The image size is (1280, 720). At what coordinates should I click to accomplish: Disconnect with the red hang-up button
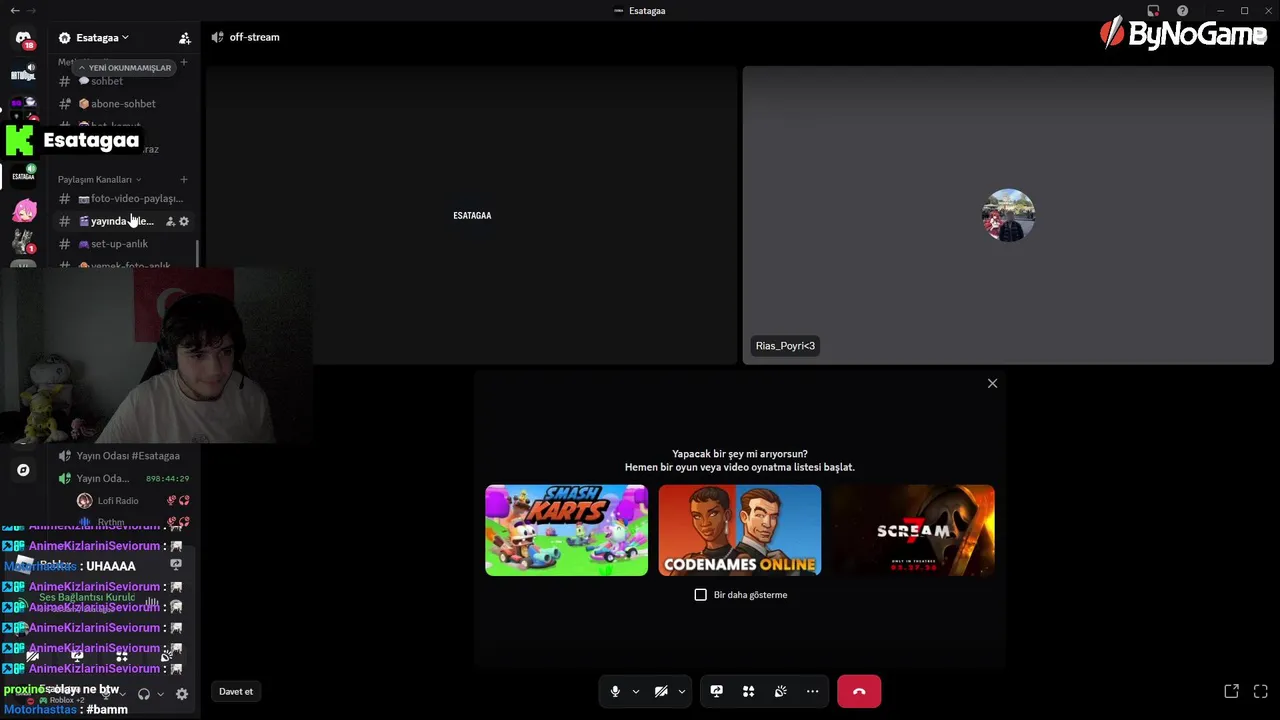point(859,691)
